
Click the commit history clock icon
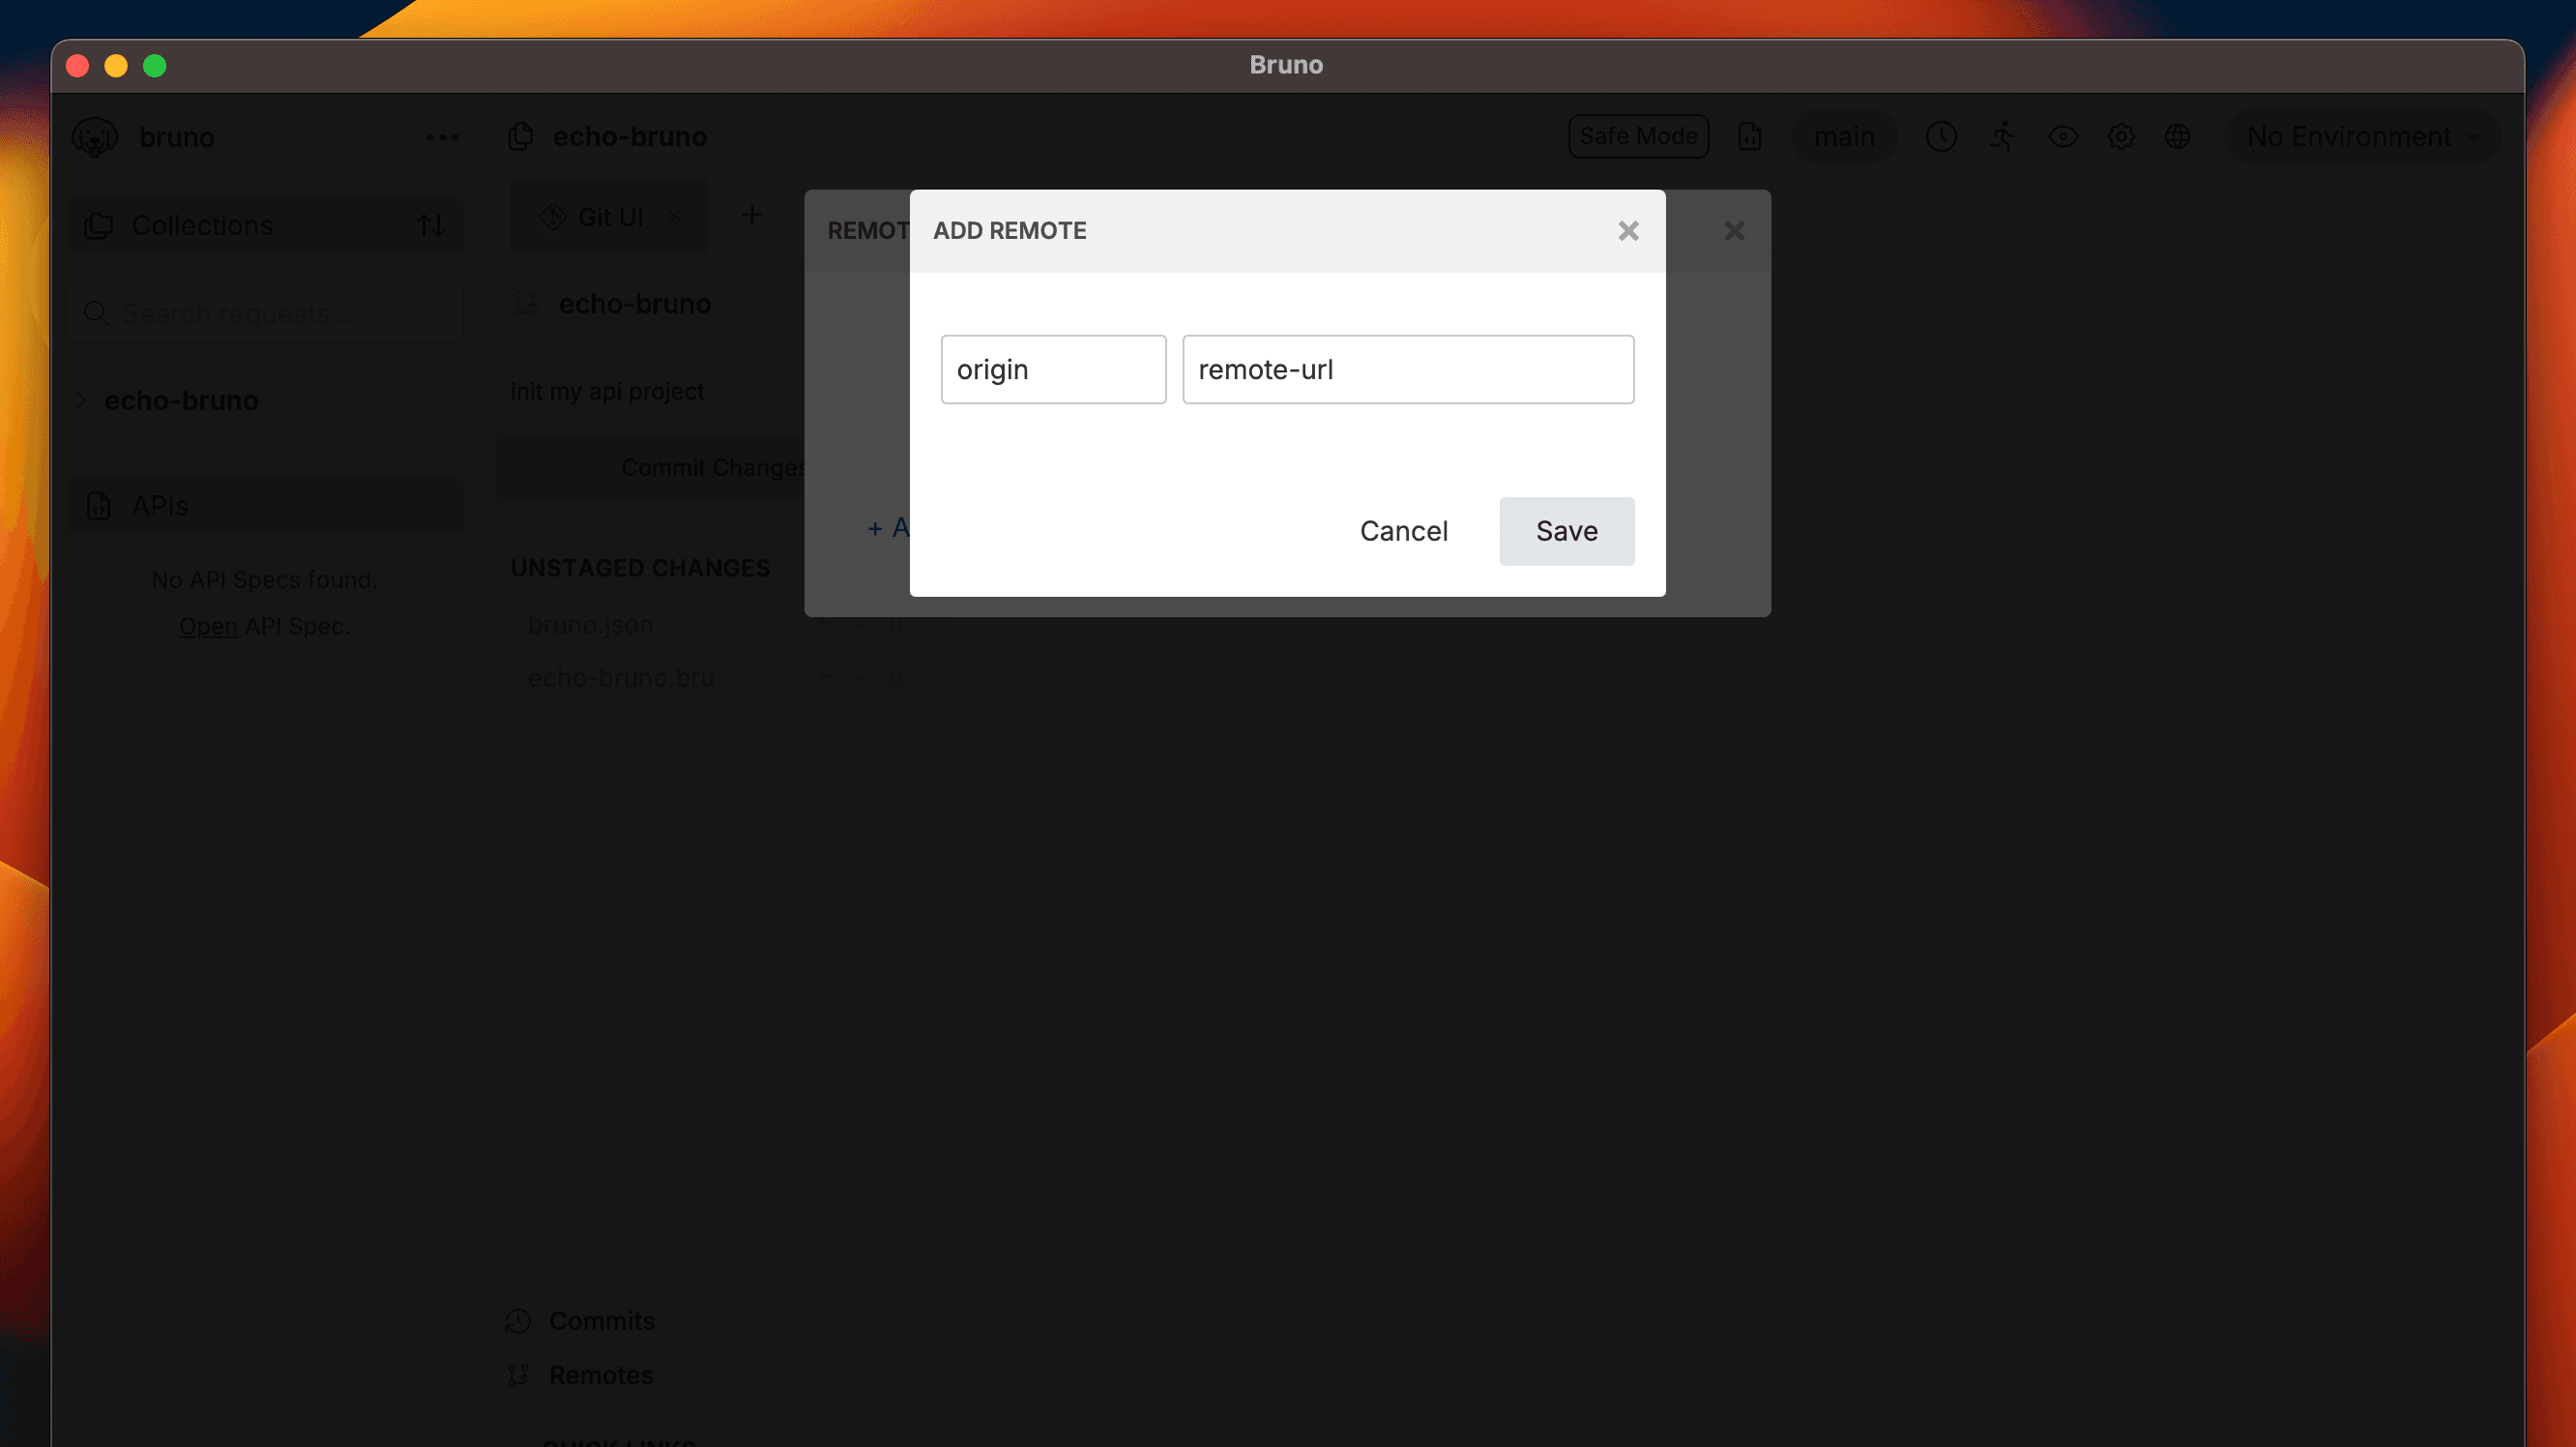point(1941,136)
